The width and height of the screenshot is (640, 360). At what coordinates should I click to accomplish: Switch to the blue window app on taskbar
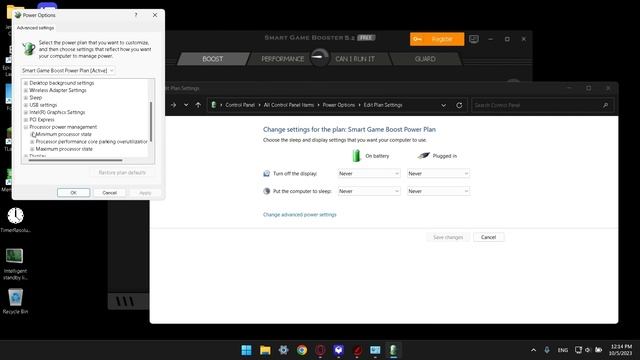[x=375, y=350]
